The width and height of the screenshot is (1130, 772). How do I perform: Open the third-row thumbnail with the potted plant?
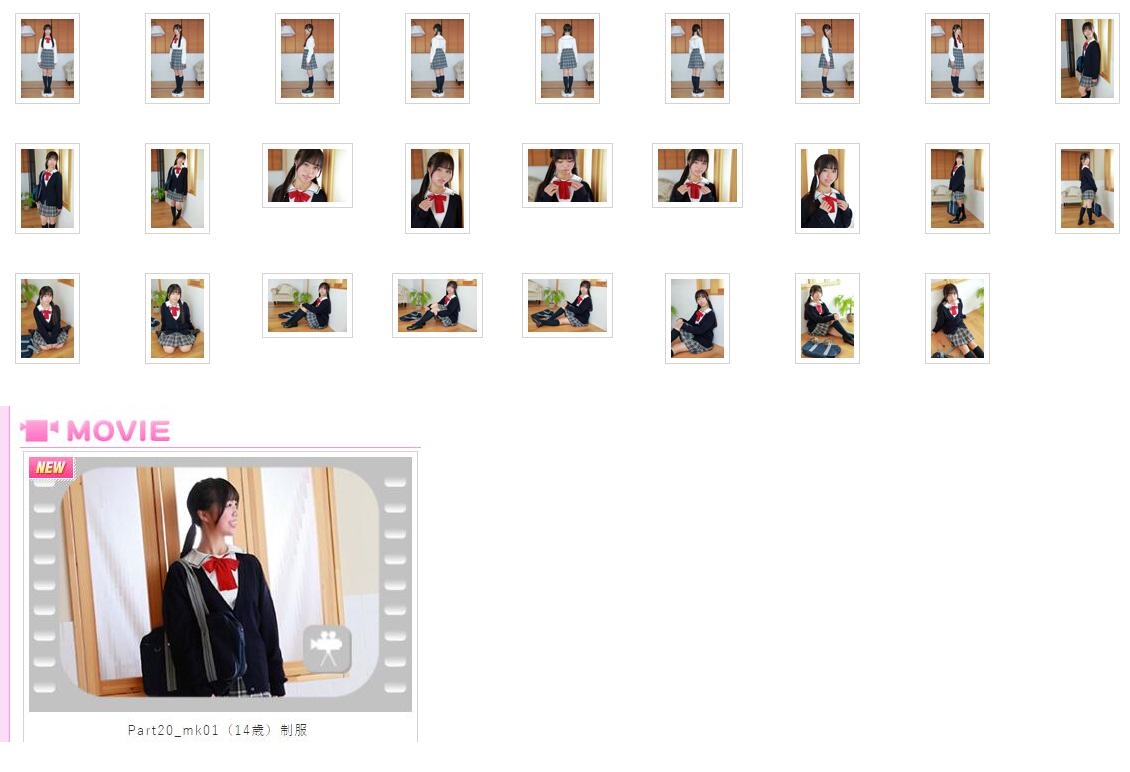pos(827,318)
